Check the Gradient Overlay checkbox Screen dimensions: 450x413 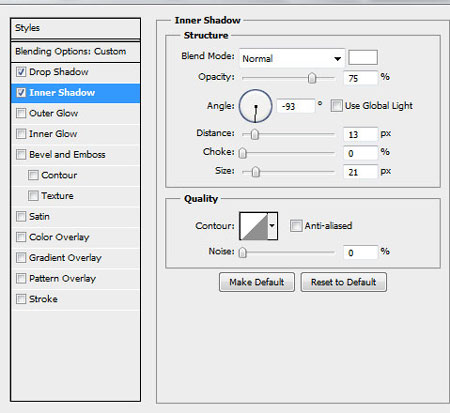pos(21,258)
